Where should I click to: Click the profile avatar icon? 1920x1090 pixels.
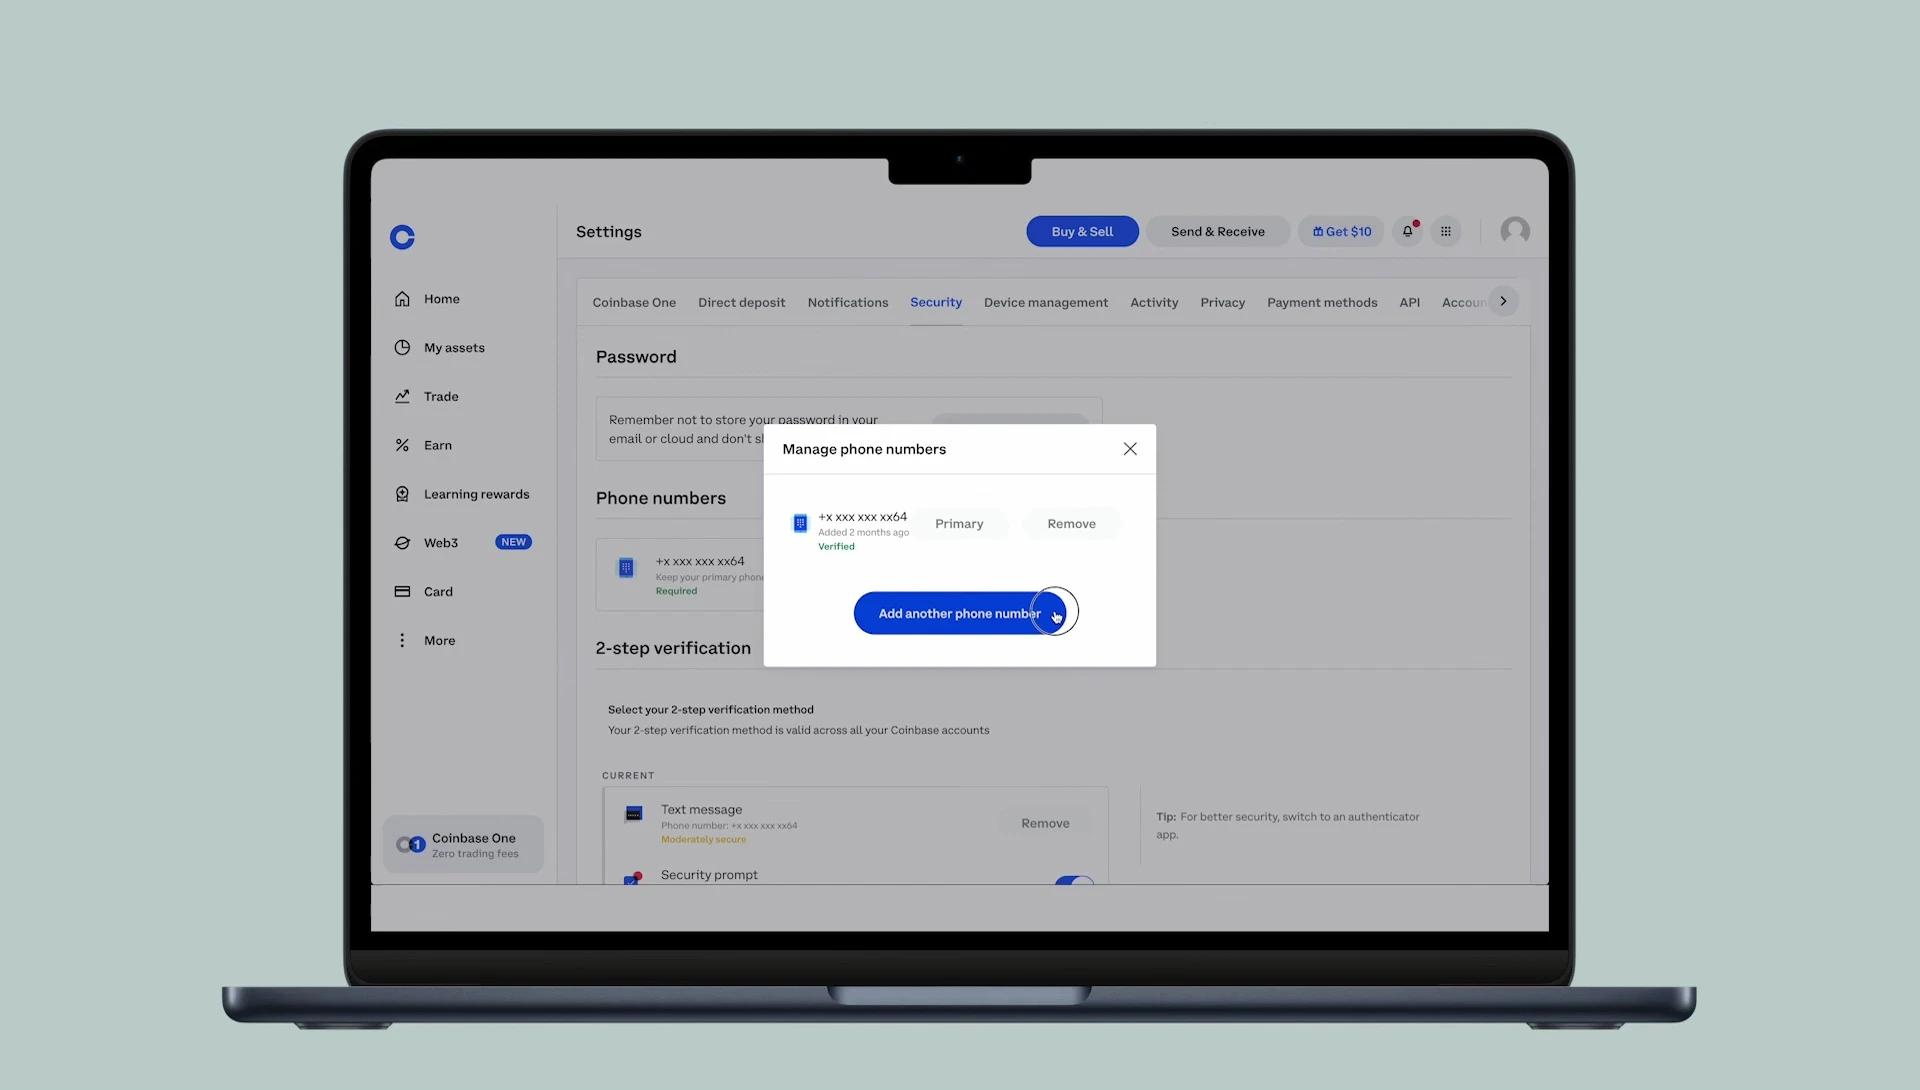1515,231
